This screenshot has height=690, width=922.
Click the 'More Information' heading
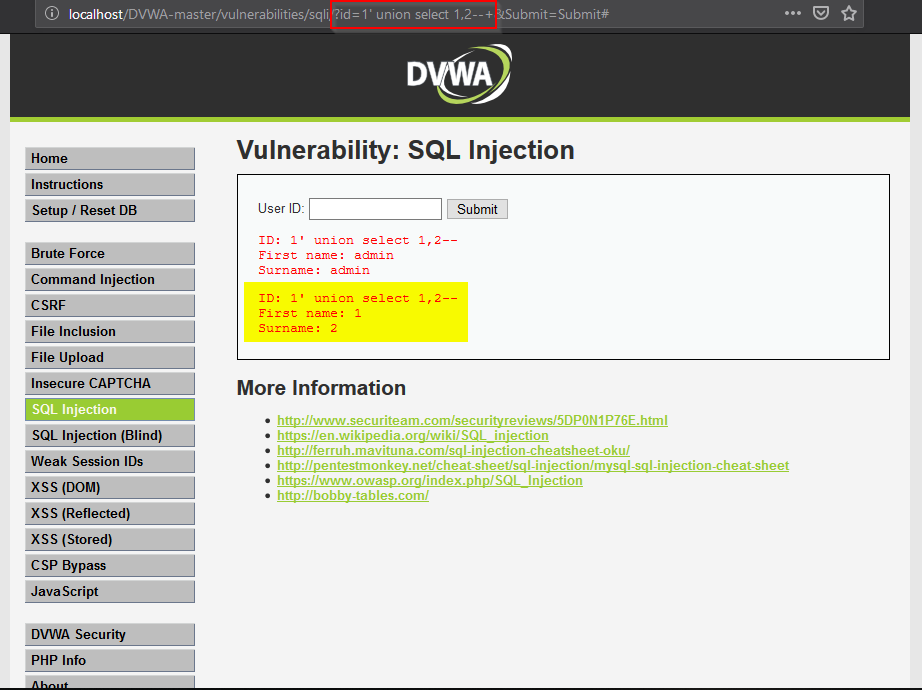click(321, 388)
